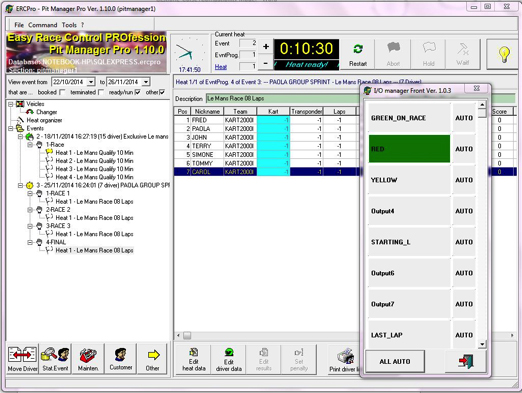522x393 pixels.
Task: Open the Tools menu
Action: 69,25
